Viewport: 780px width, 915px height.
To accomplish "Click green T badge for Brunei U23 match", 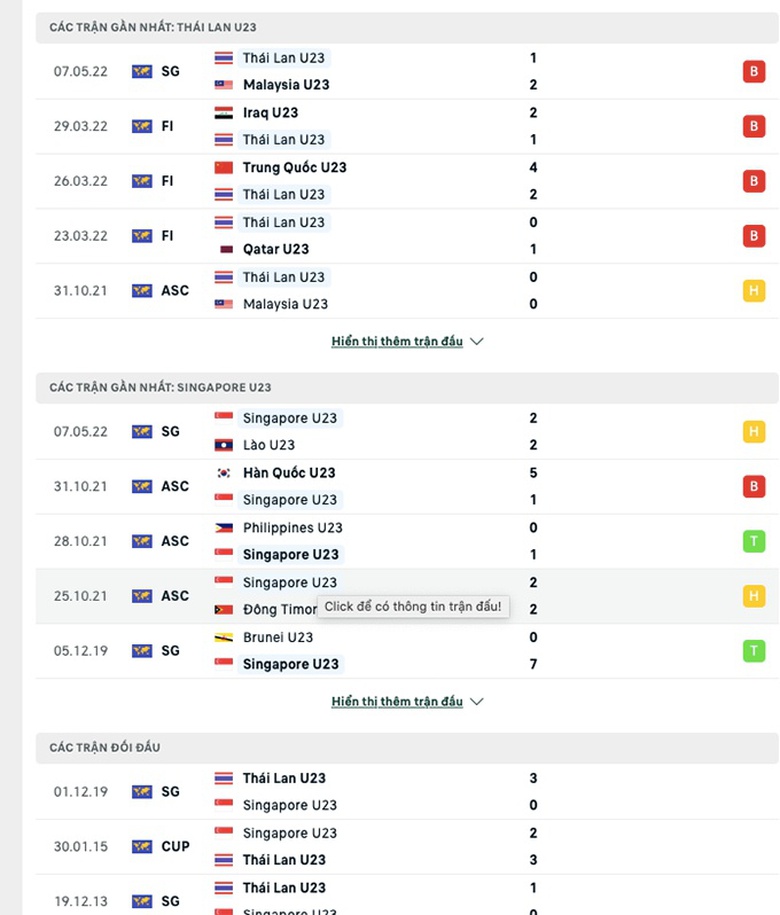I will click(x=752, y=651).
